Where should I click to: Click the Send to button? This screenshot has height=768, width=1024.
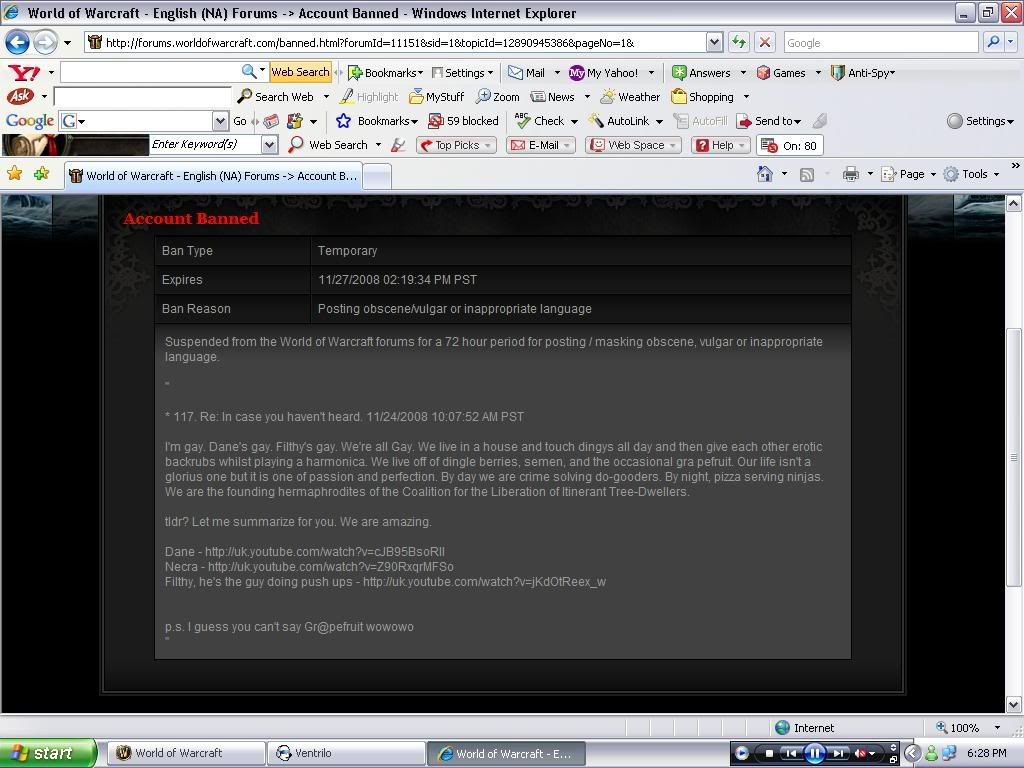click(x=768, y=121)
